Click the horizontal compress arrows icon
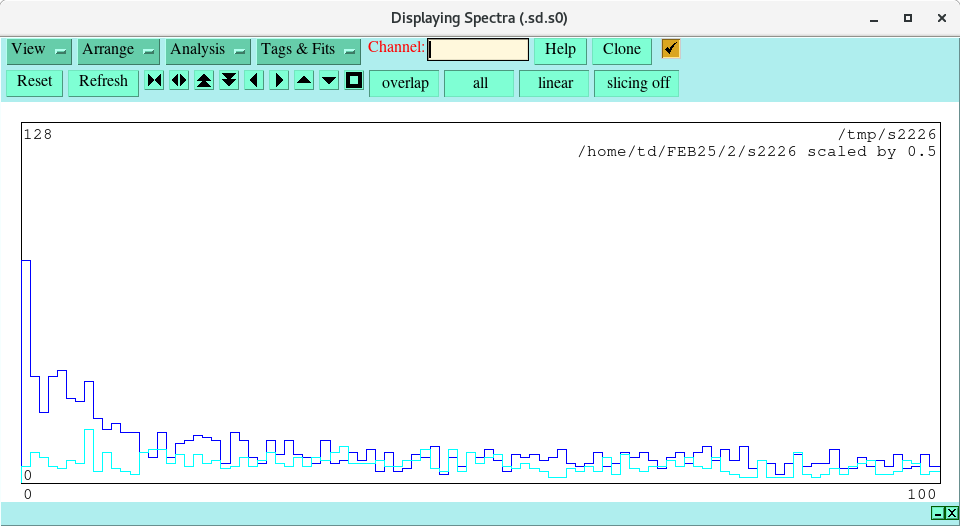 (154, 81)
